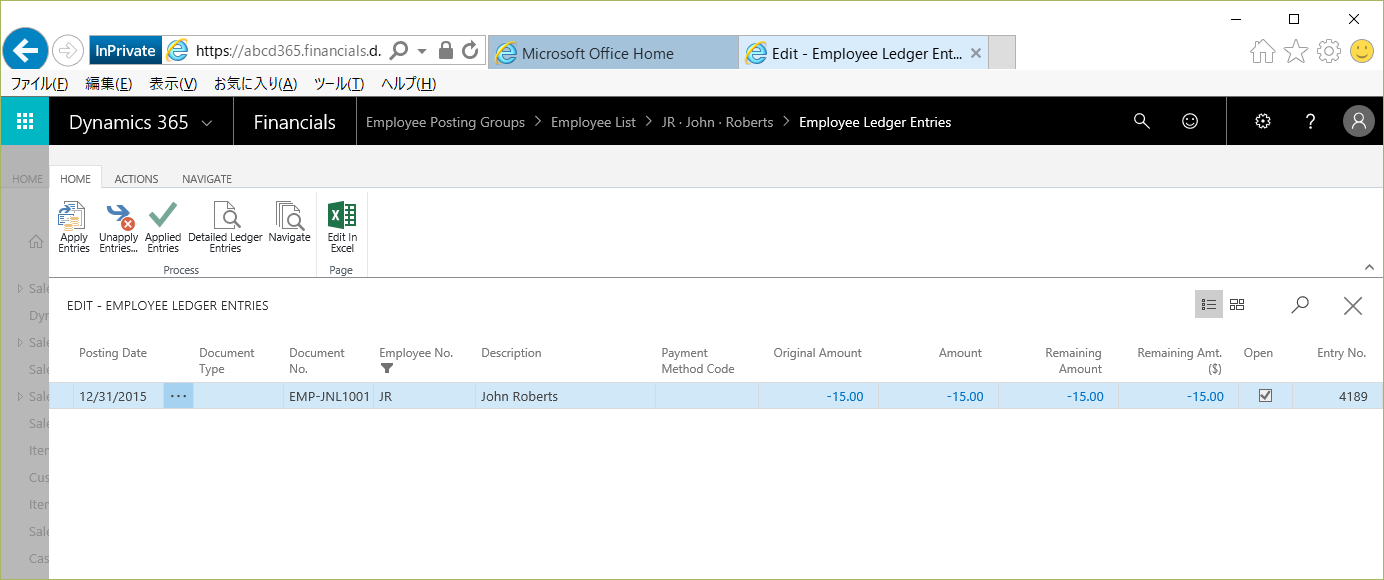Close the Employee Ledger Entries page
Image resolution: width=1384 pixels, height=580 pixels.
(x=1353, y=306)
